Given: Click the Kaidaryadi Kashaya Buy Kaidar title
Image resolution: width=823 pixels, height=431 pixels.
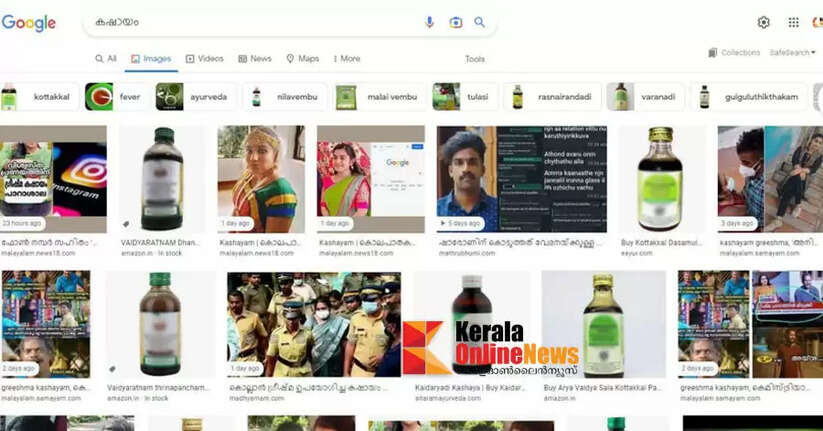Looking at the screenshot, I should 470,388.
